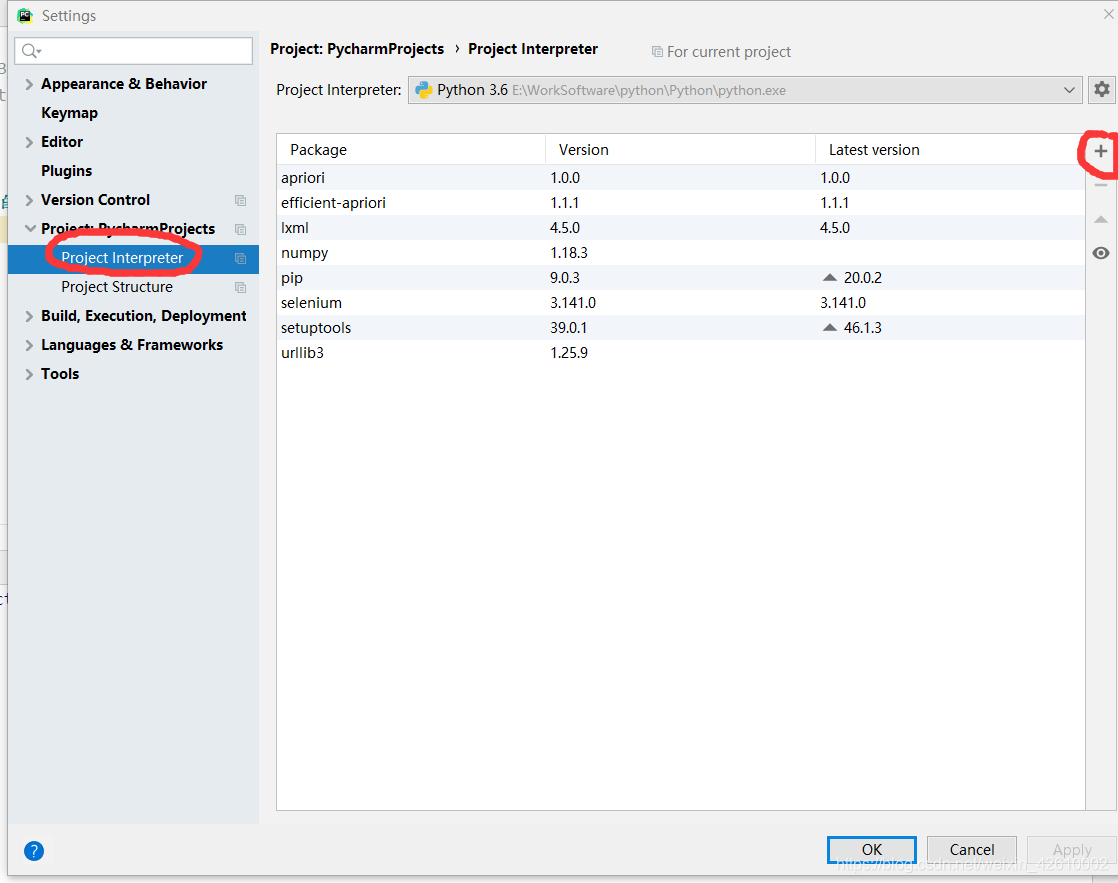Select Plugins in settings tree
The width and height of the screenshot is (1118, 883).
click(66, 170)
